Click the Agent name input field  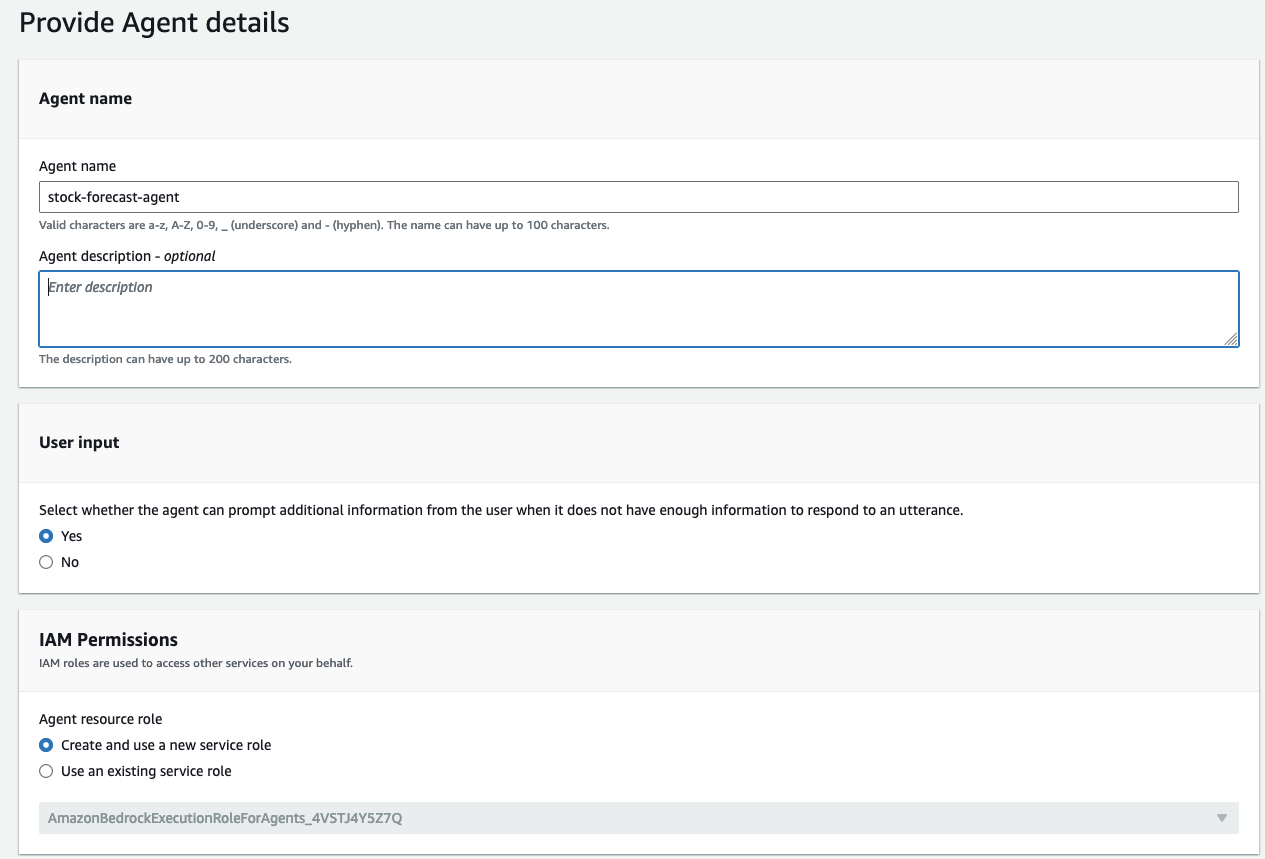click(x=638, y=196)
